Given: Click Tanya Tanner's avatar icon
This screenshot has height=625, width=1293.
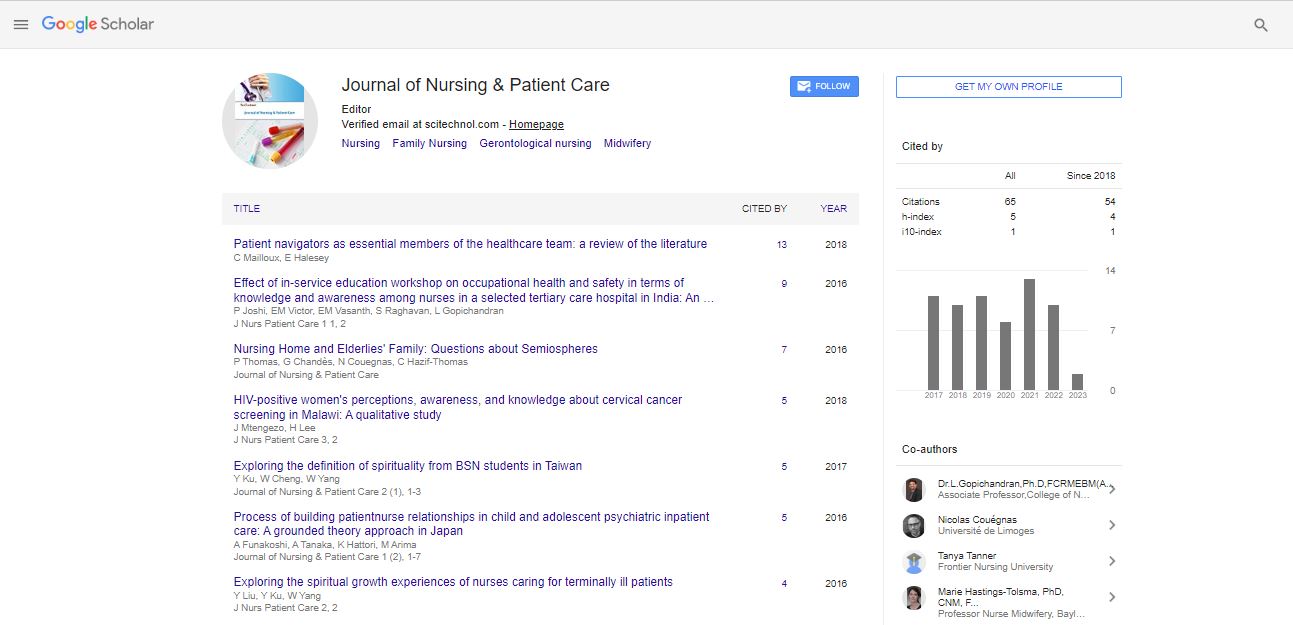Looking at the screenshot, I should click(x=914, y=562).
